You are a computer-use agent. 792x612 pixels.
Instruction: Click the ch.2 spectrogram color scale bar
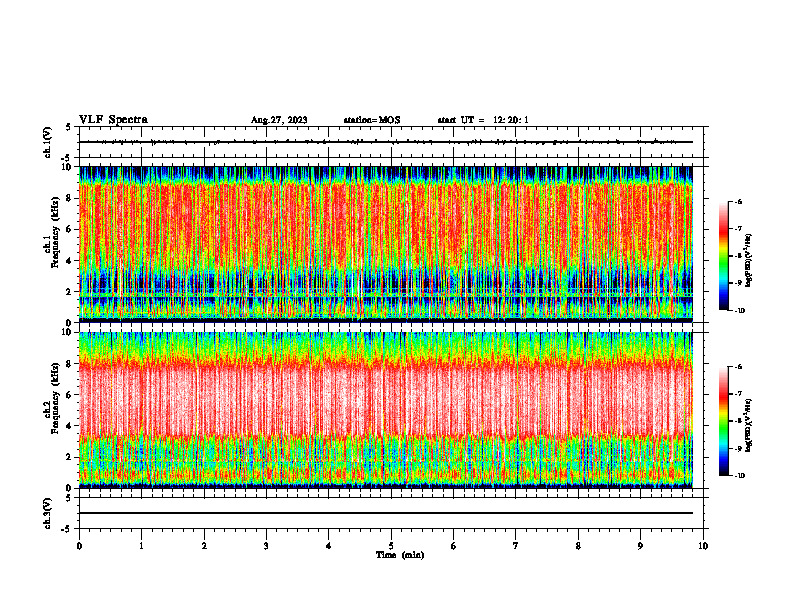tap(724, 421)
